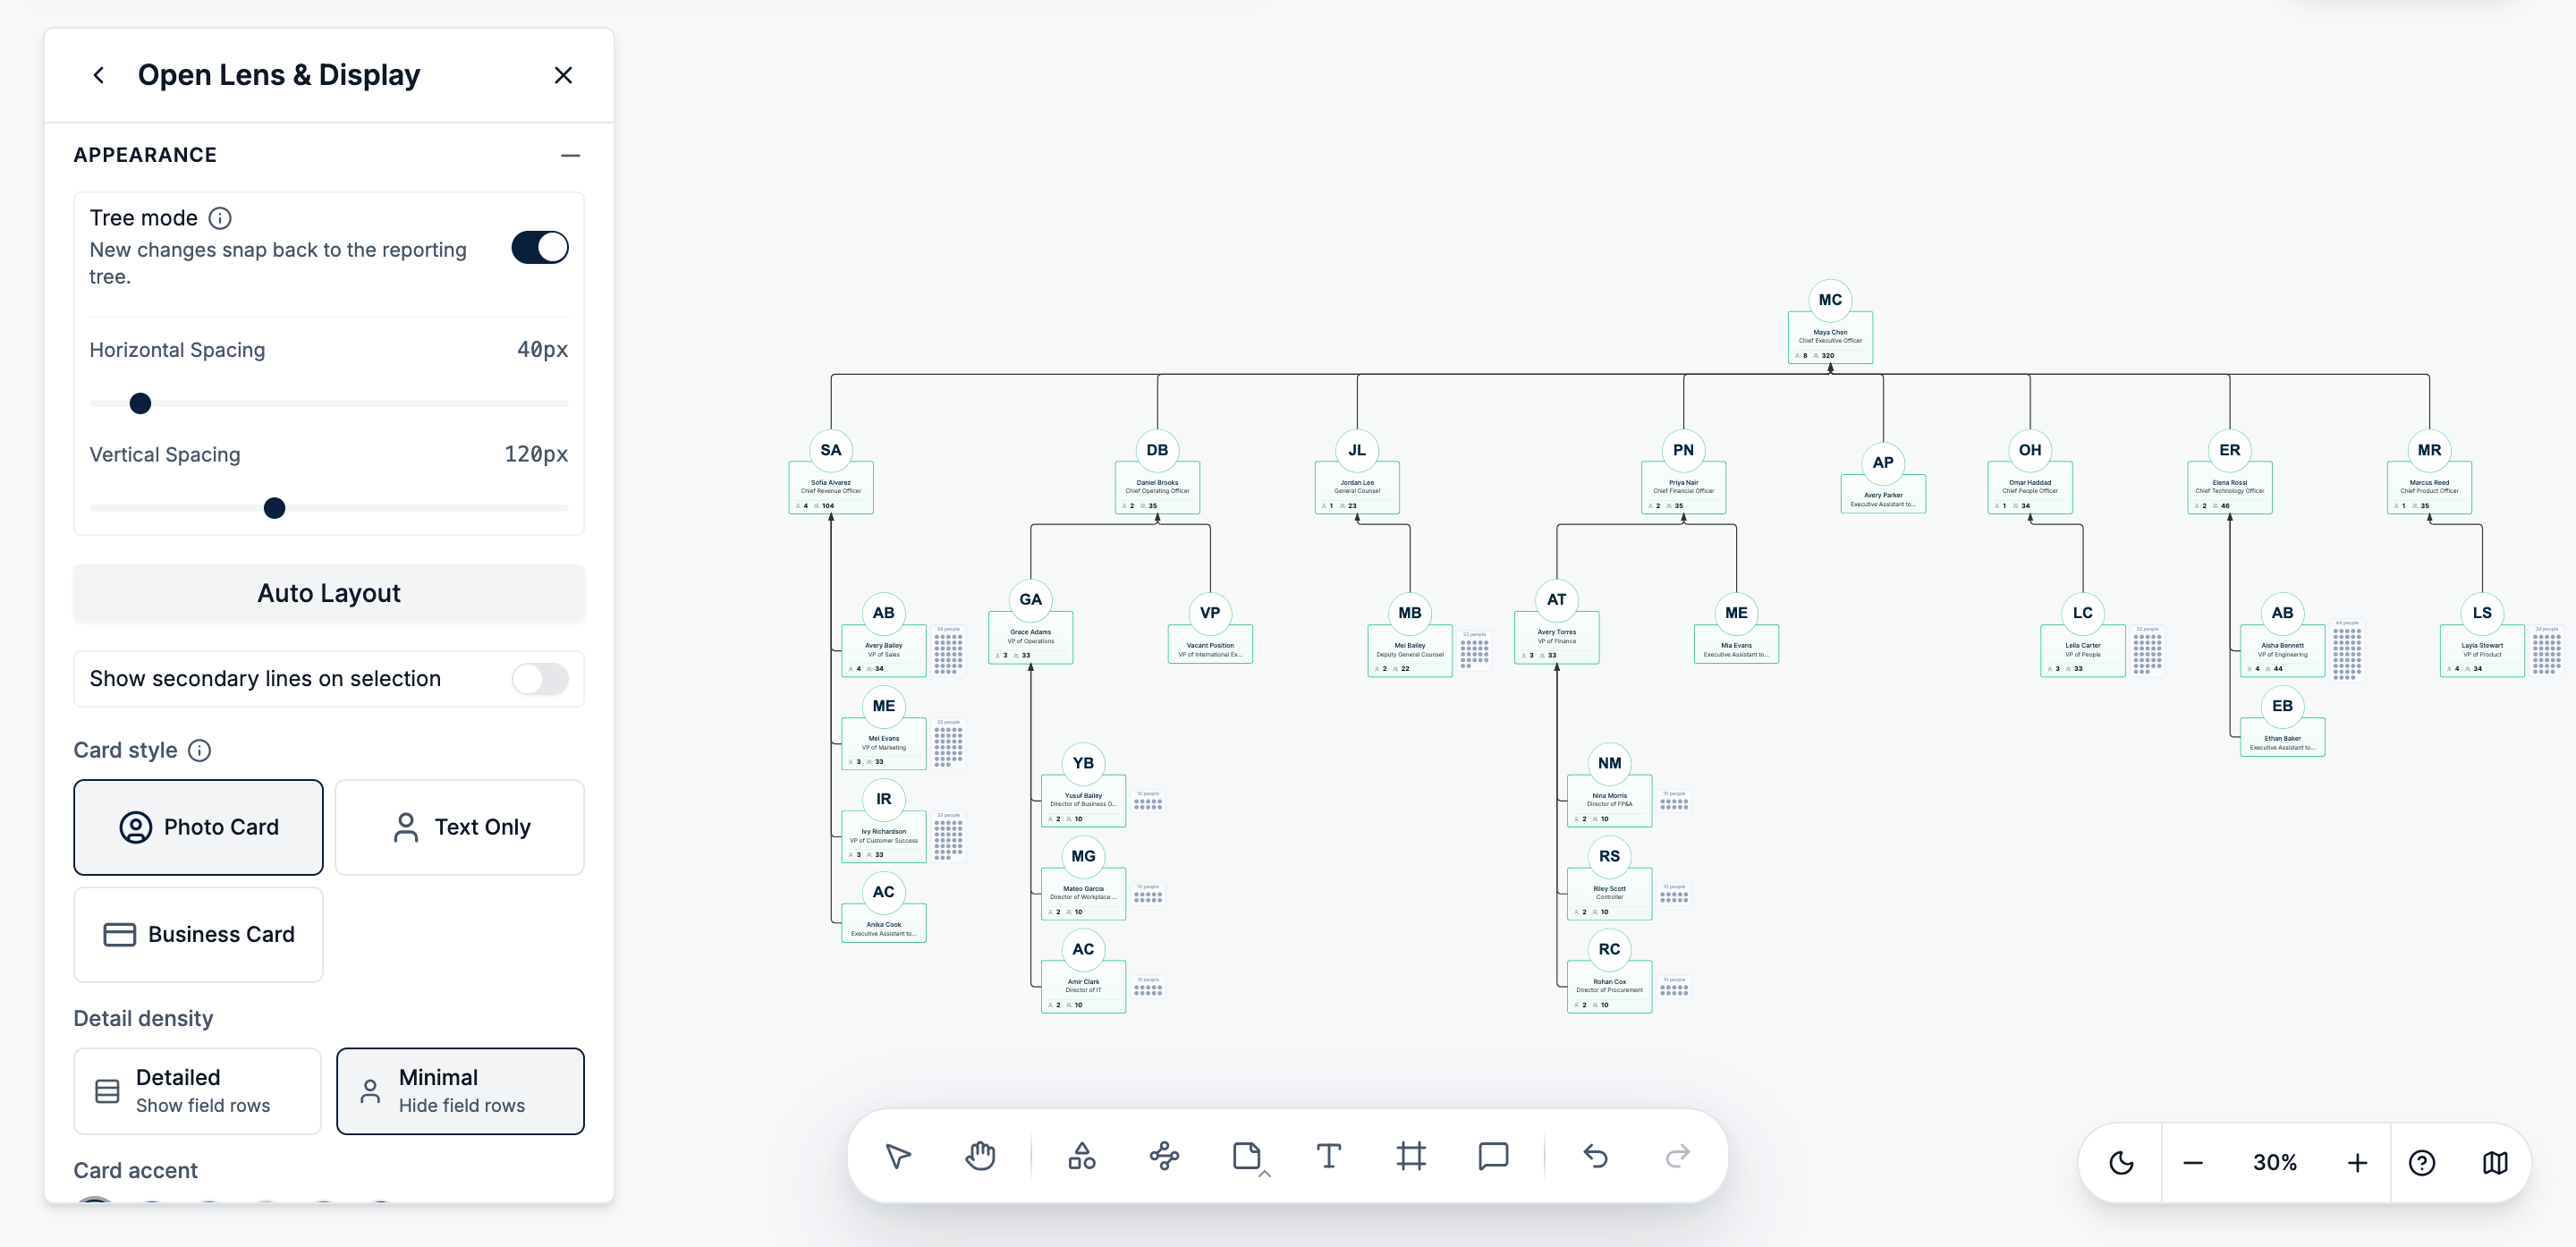The width and height of the screenshot is (2576, 1247).
Task: Switch to dark mode moon icon
Action: click(2121, 1163)
